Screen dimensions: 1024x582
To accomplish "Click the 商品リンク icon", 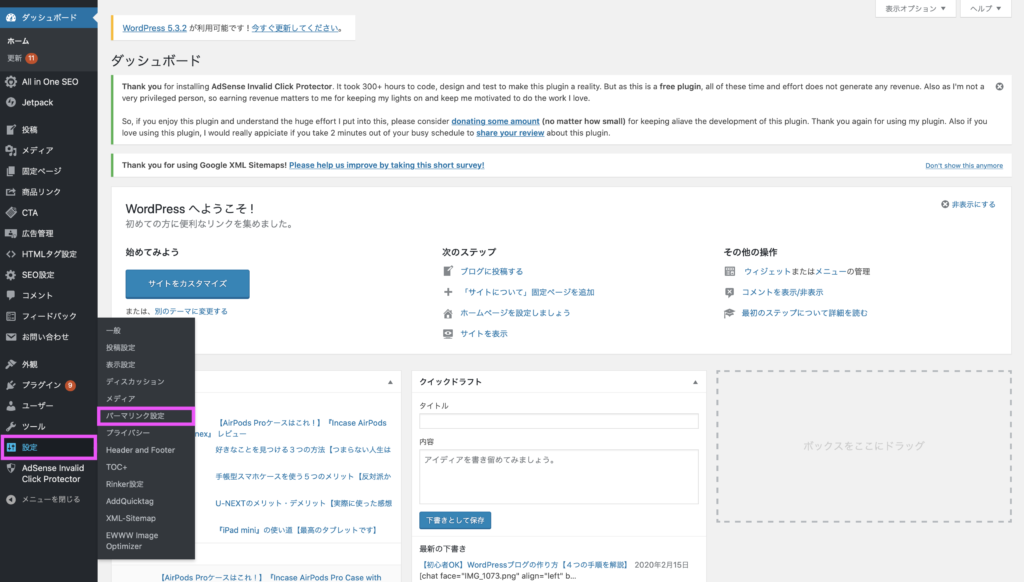I will click(10, 192).
